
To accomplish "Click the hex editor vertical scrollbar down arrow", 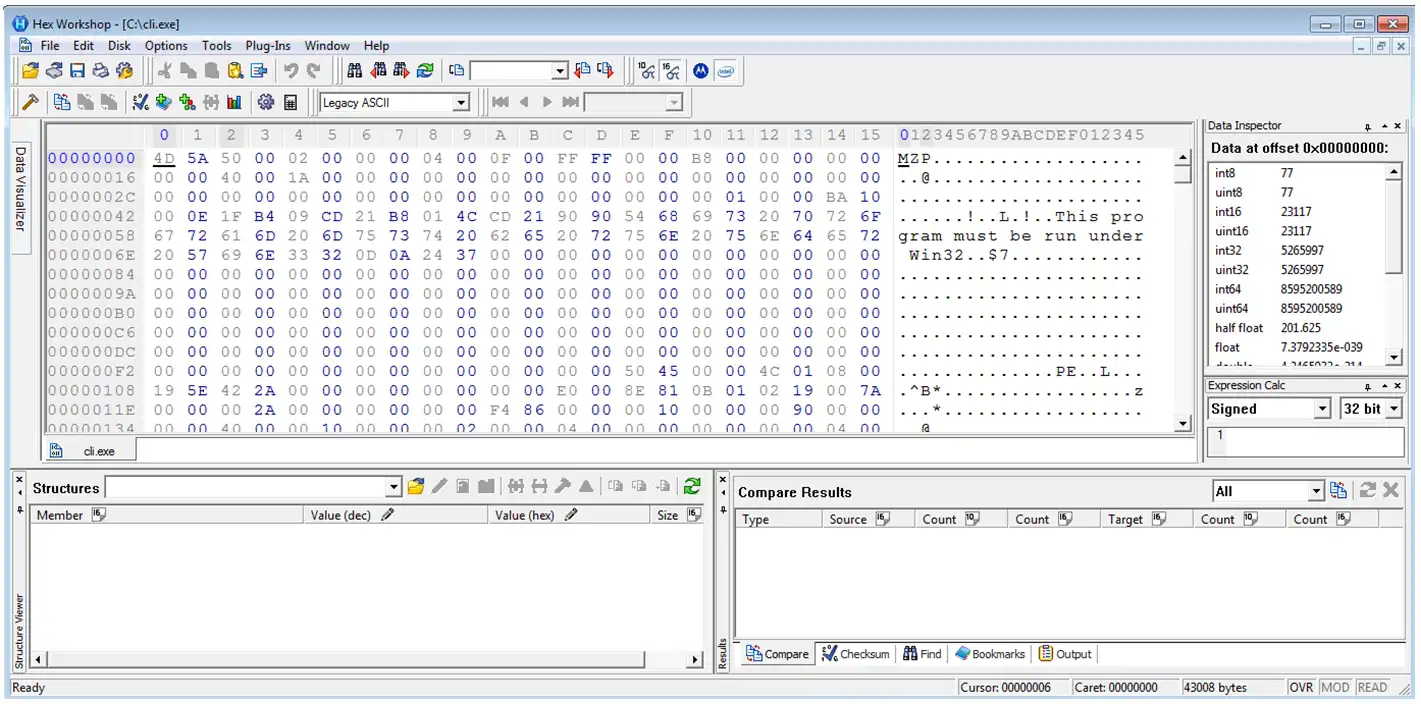I will tap(1183, 424).
